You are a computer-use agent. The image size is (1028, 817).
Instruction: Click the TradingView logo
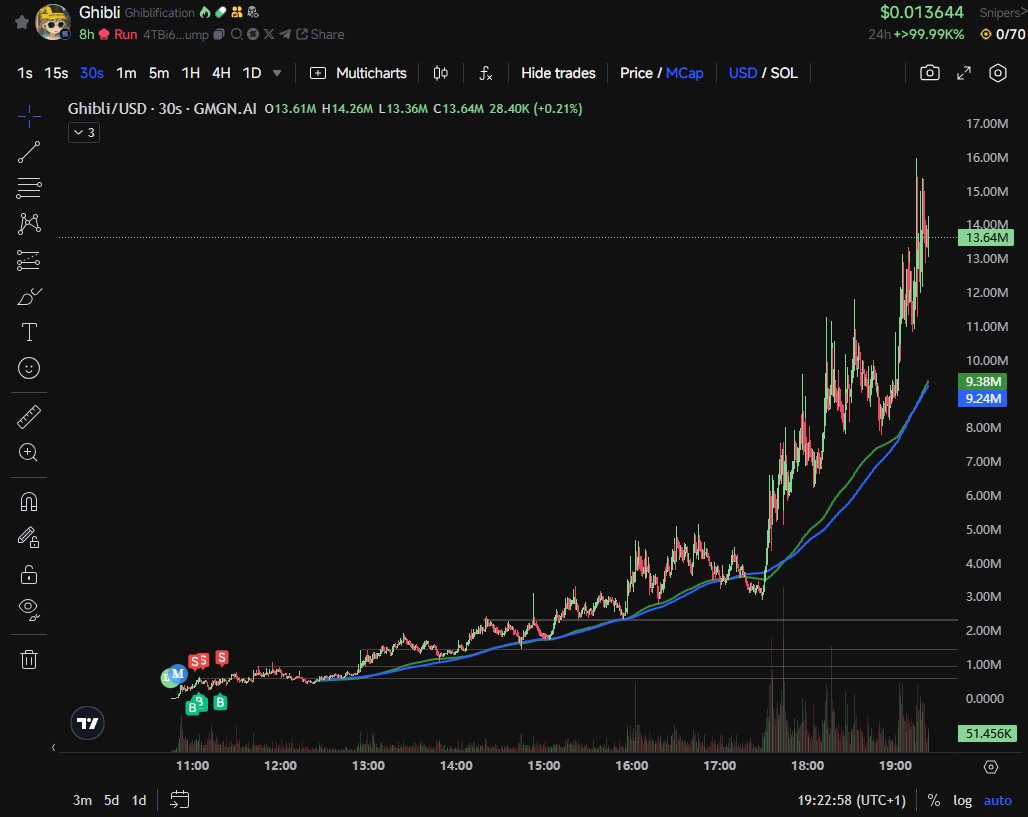87,723
